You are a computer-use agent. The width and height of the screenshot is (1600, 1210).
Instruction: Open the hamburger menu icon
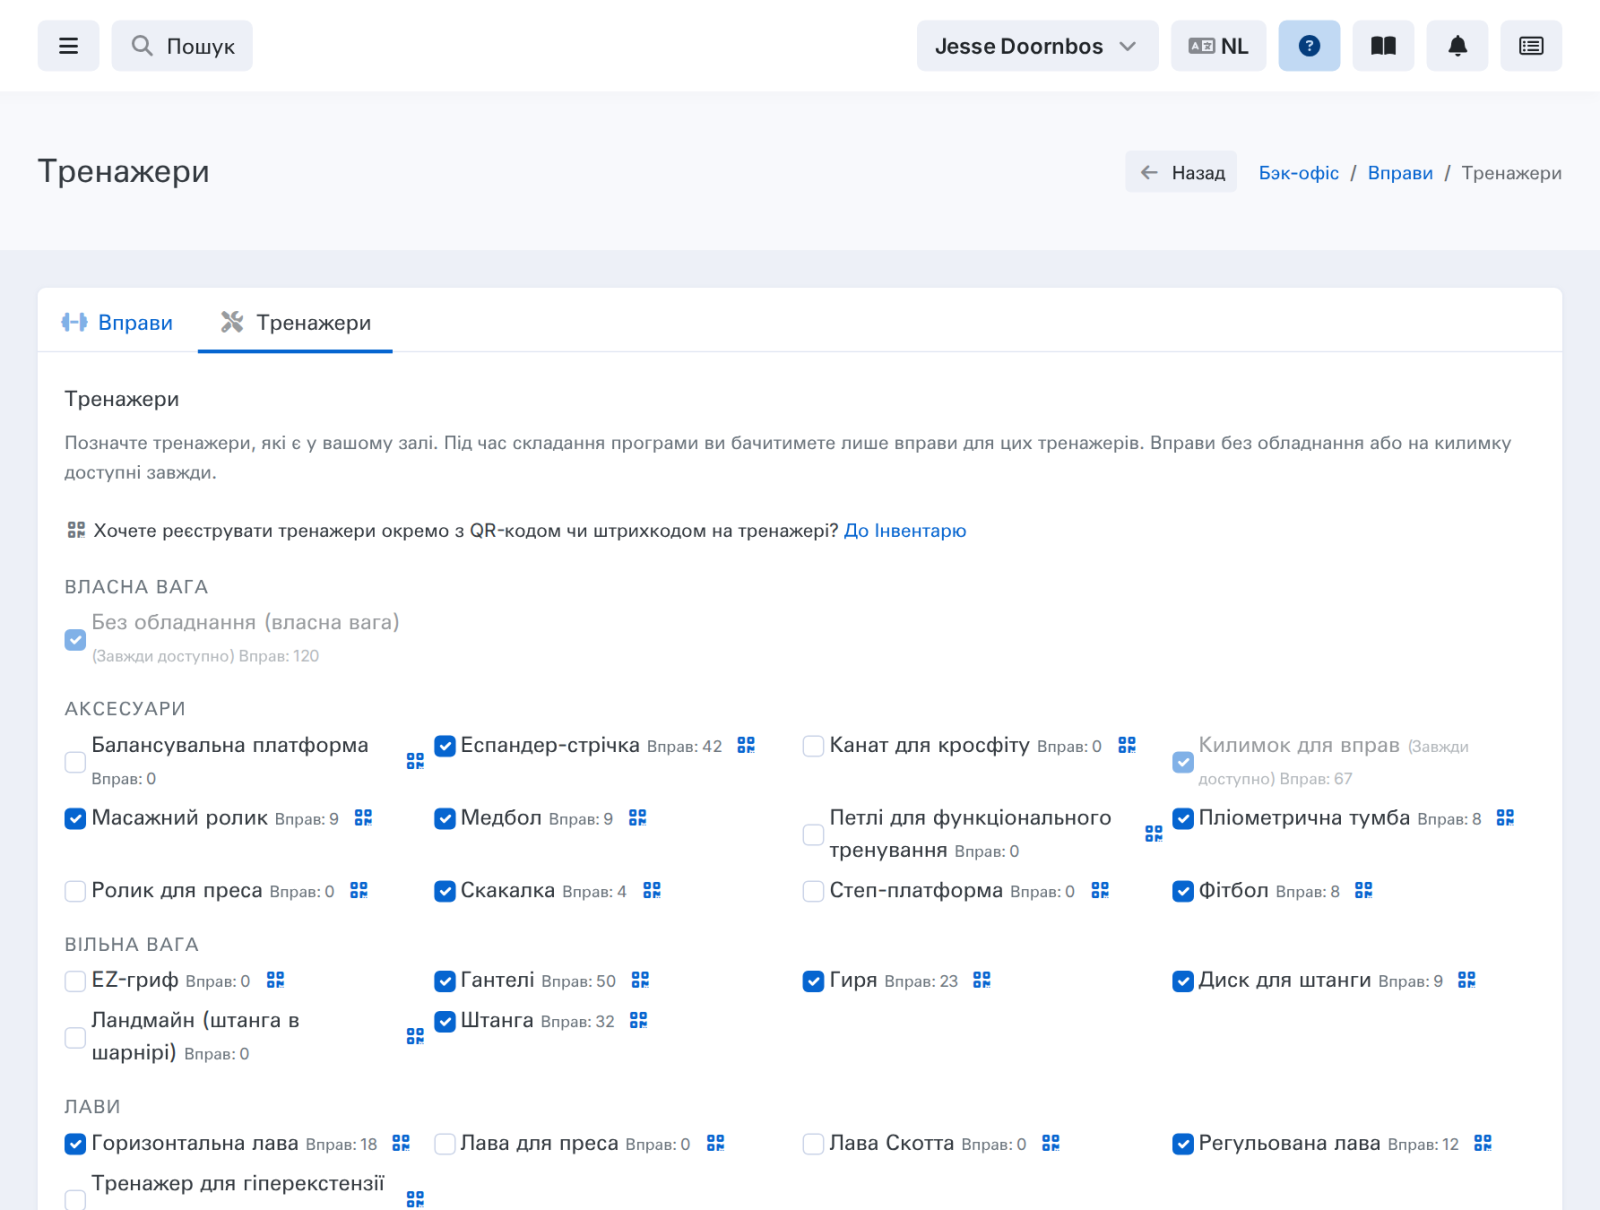coord(68,46)
